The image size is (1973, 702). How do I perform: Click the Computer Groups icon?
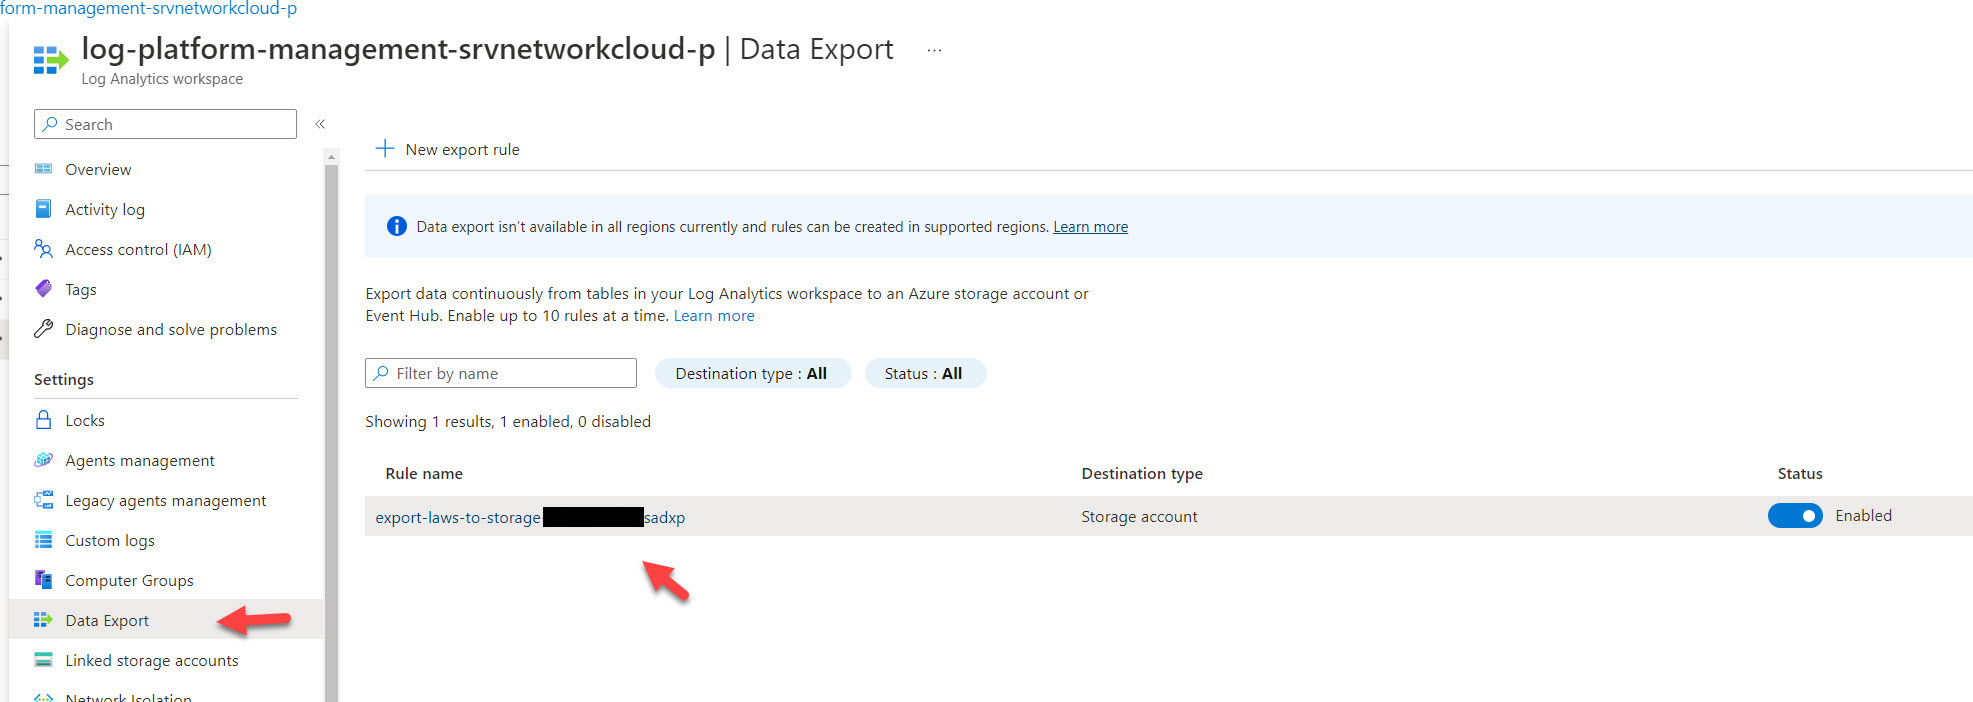(x=43, y=579)
